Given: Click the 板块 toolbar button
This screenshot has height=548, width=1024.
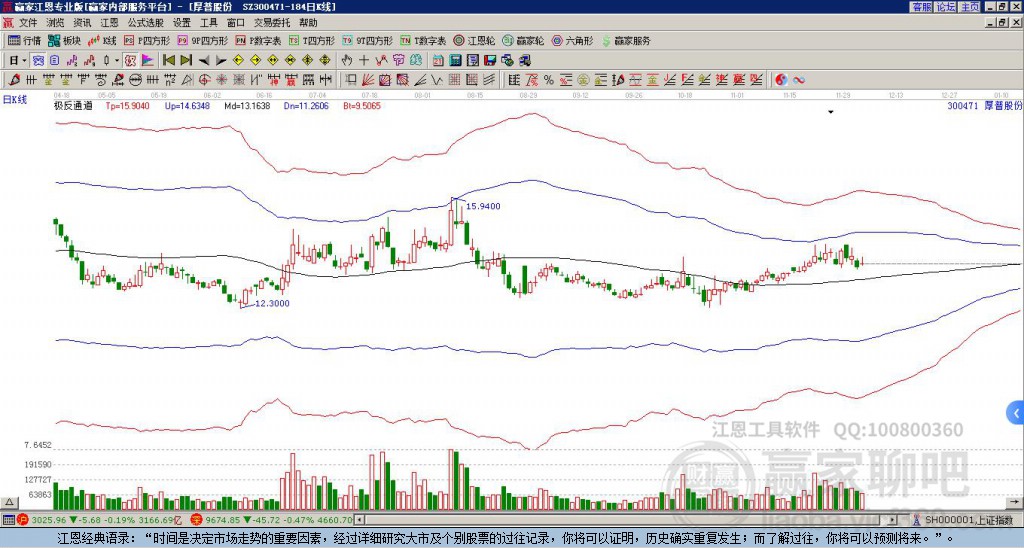Looking at the screenshot, I should pyautogui.click(x=64, y=40).
